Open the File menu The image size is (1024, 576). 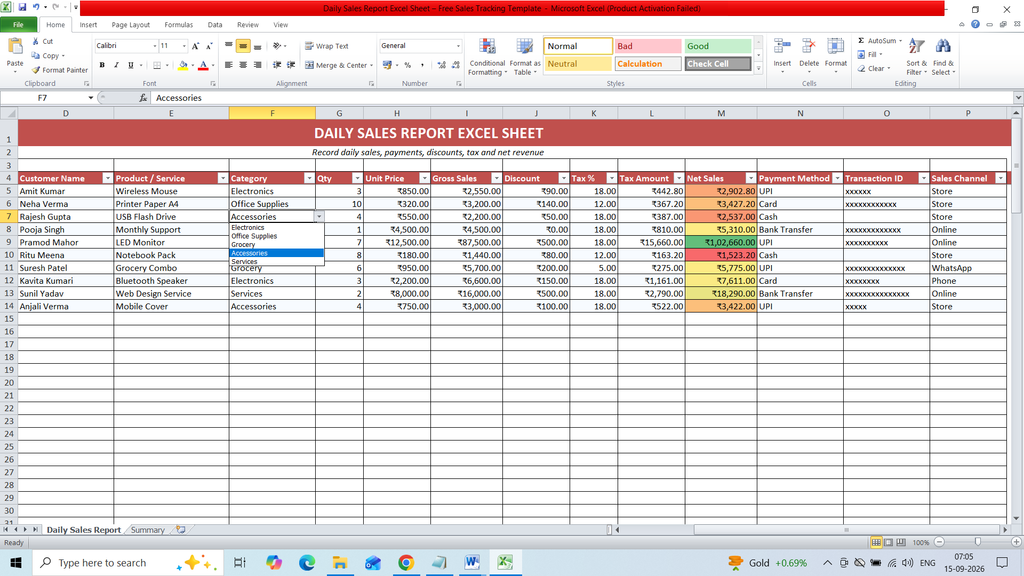[x=18, y=25]
